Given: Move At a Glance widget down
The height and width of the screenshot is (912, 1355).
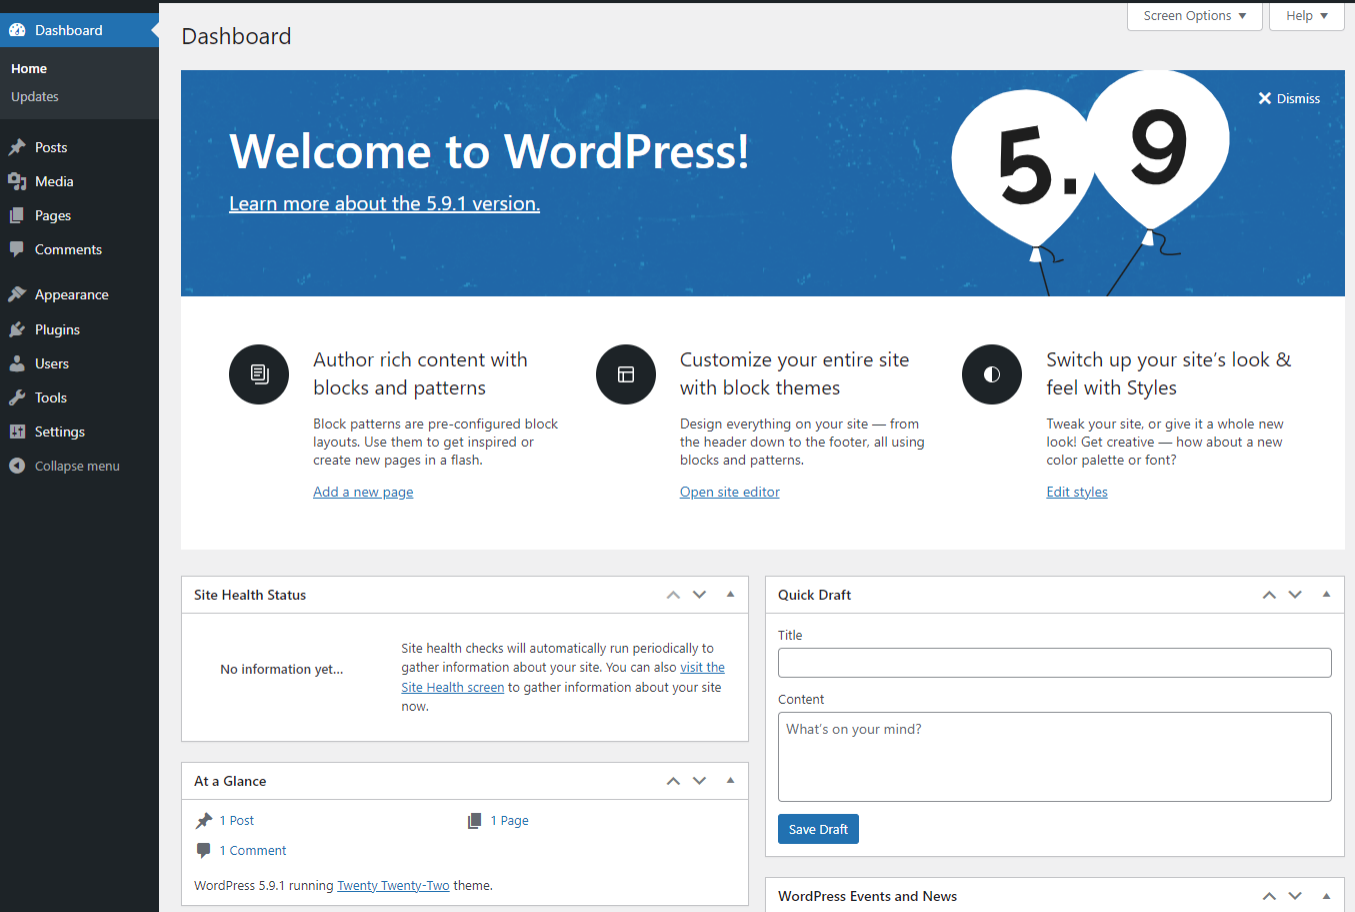Looking at the screenshot, I should (699, 780).
